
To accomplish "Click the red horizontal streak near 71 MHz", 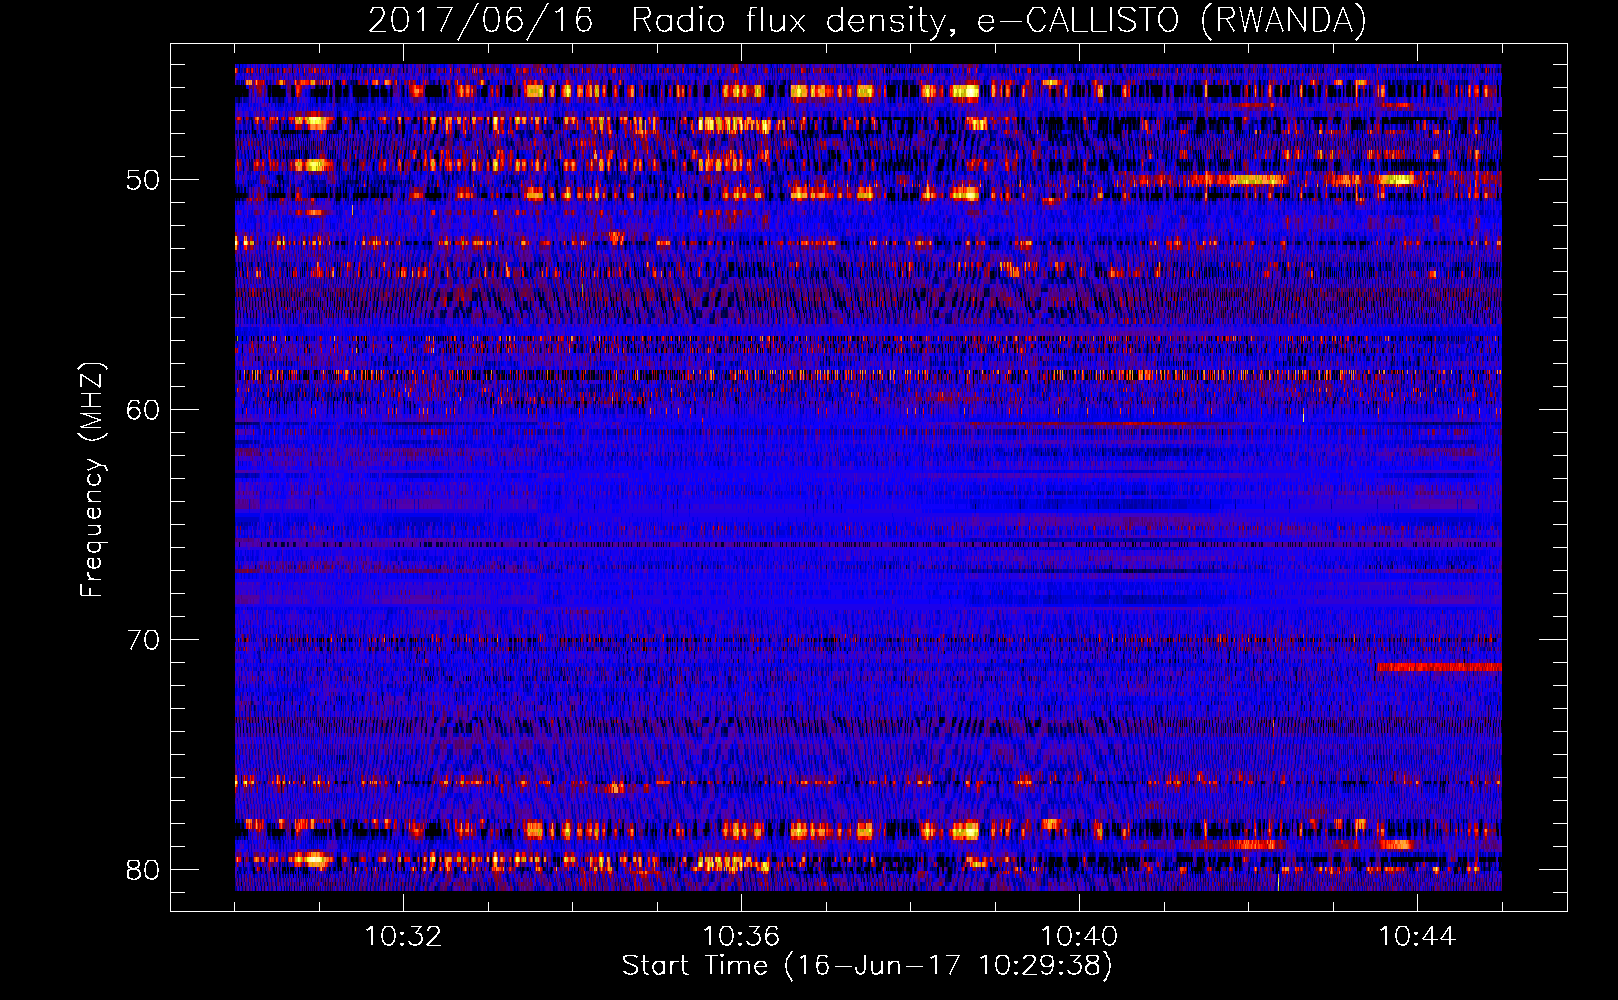I will coord(1439,667).
